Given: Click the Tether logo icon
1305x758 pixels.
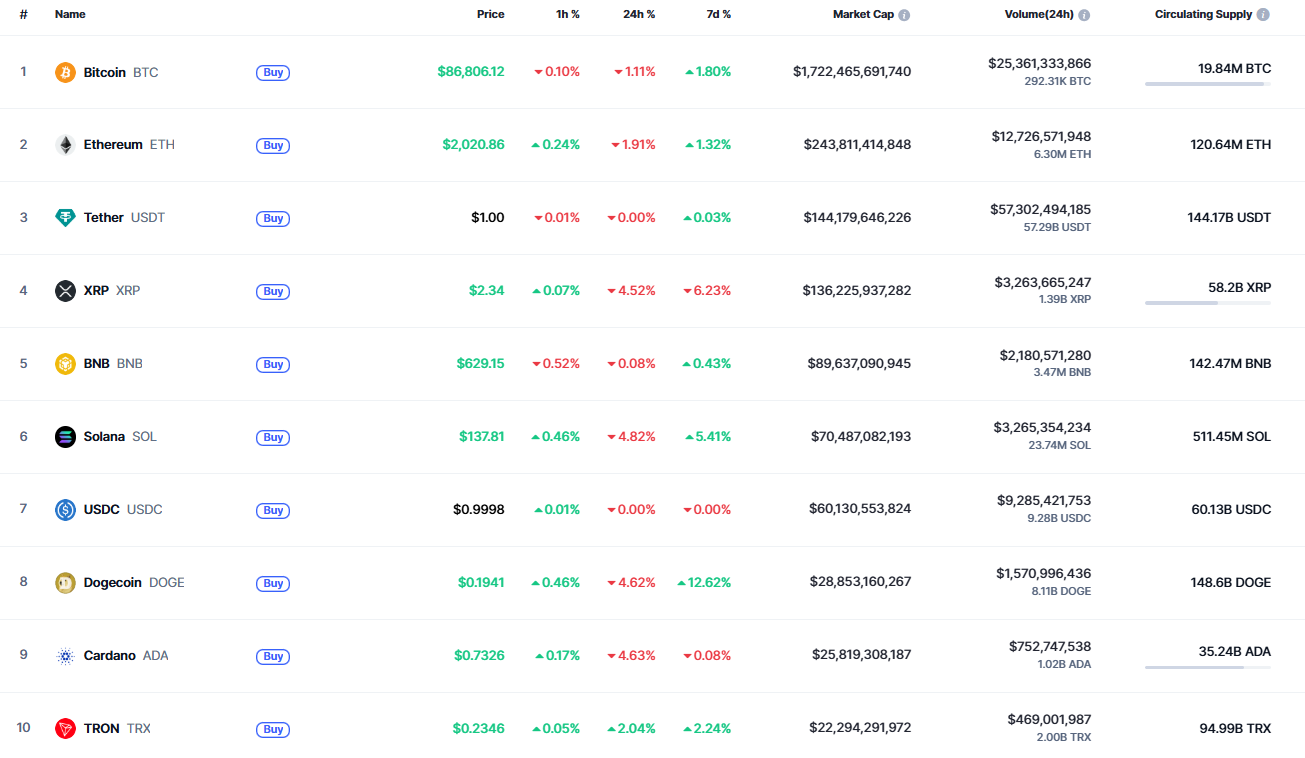Looking at the screenshot, I should point(65,218).
